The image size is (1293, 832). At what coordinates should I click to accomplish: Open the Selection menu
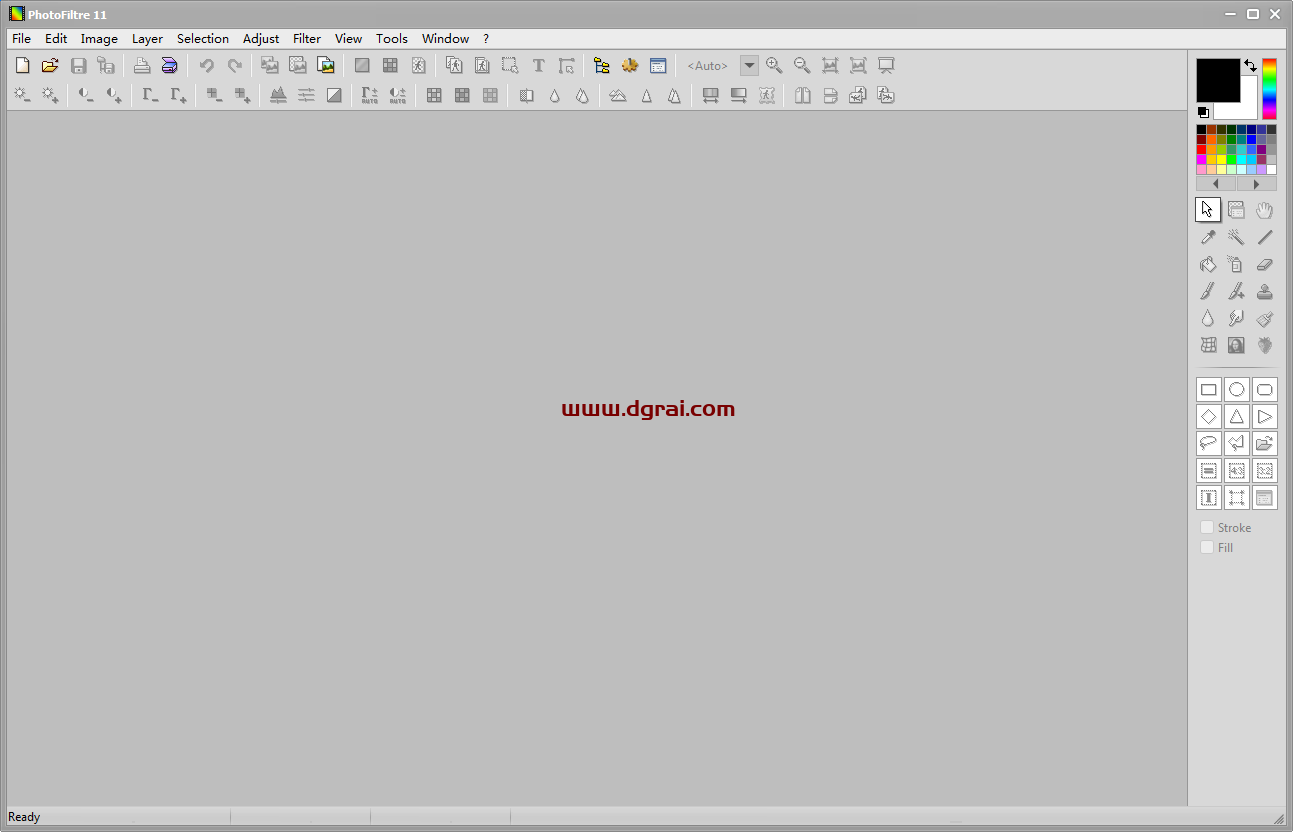click(203, 39)
